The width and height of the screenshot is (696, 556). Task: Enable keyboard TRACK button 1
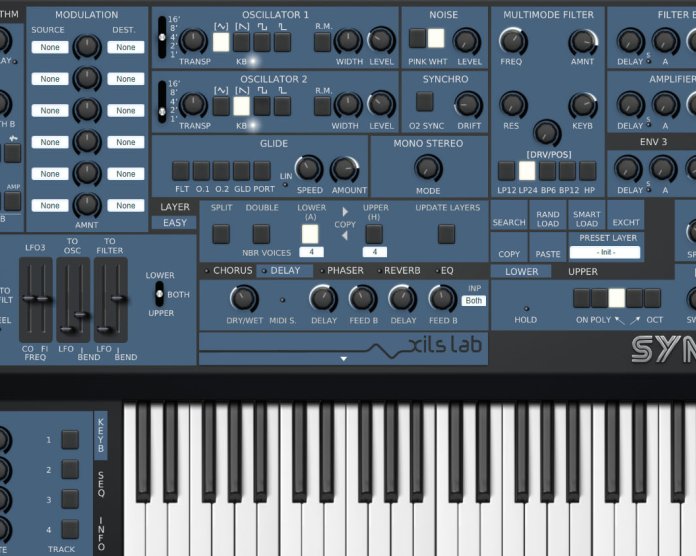click(x=70, y=440)
